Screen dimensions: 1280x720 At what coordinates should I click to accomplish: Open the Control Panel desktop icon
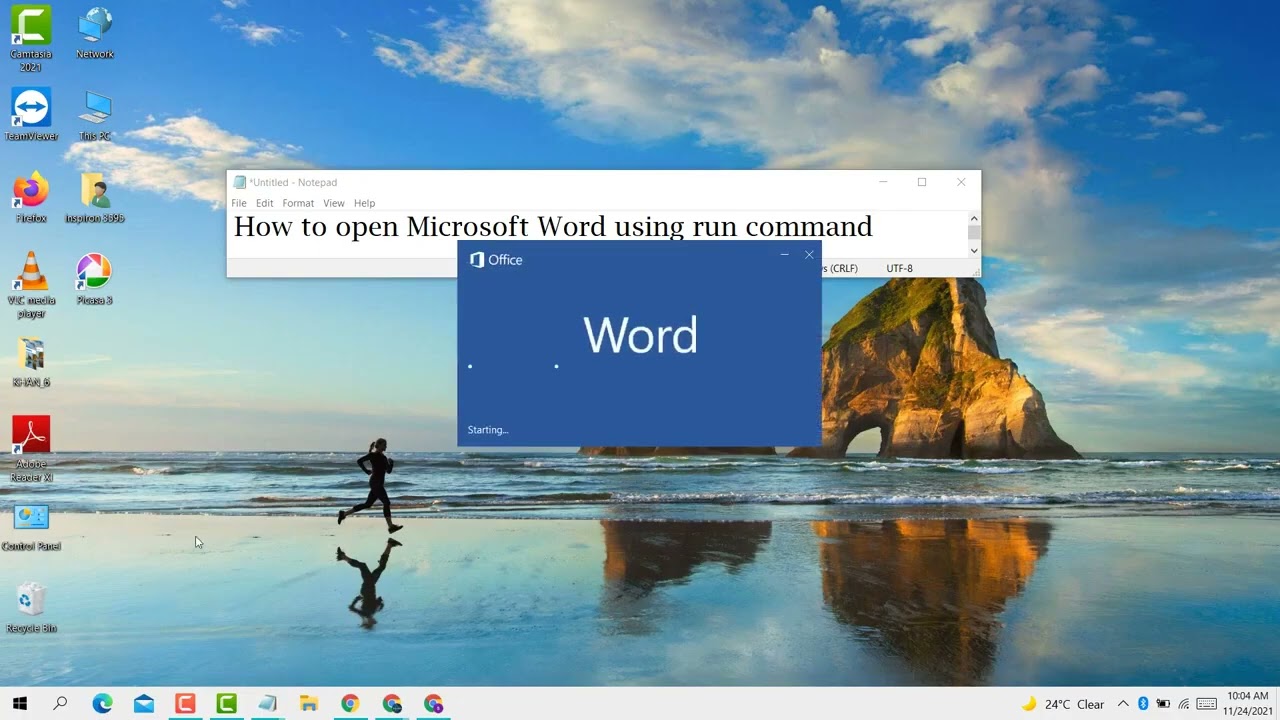(x=31, y=526)
